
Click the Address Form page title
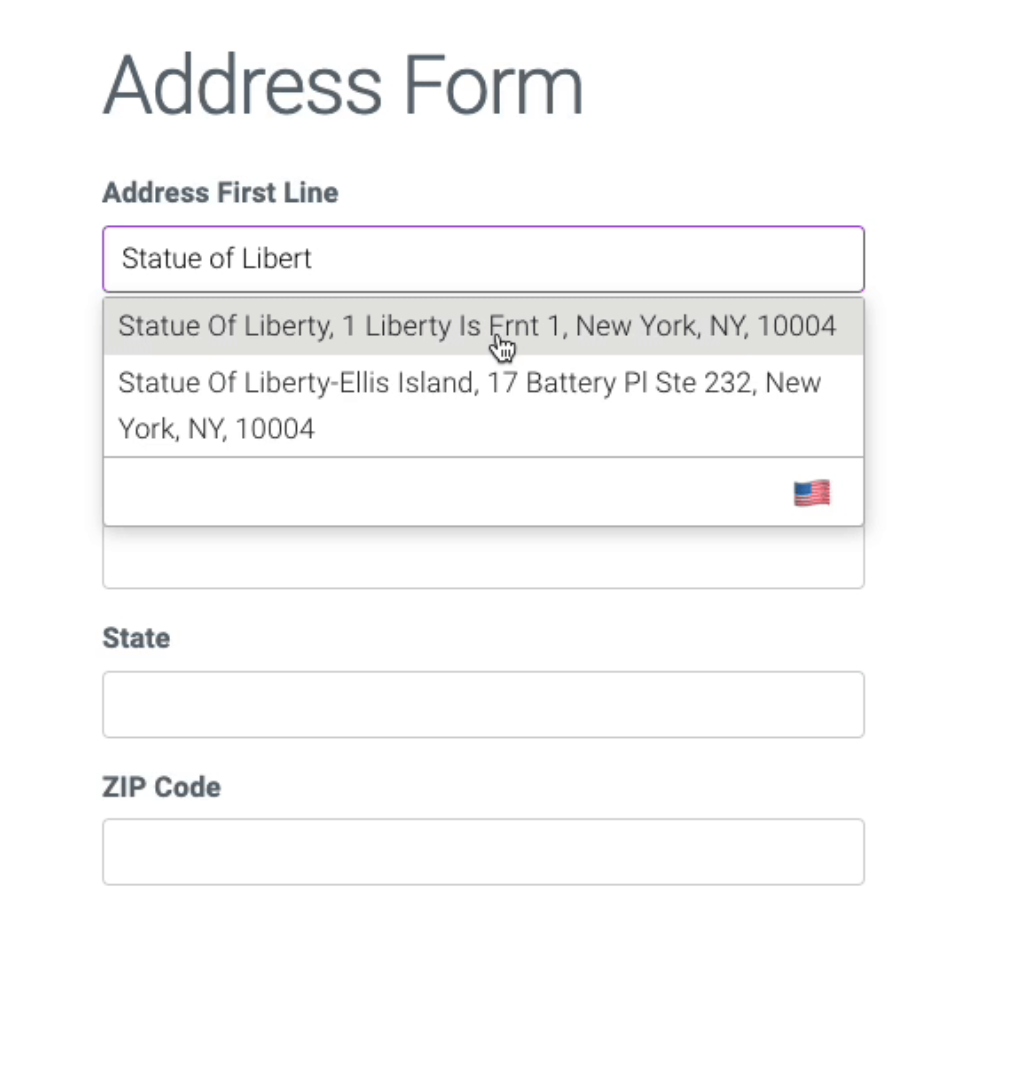342,85
